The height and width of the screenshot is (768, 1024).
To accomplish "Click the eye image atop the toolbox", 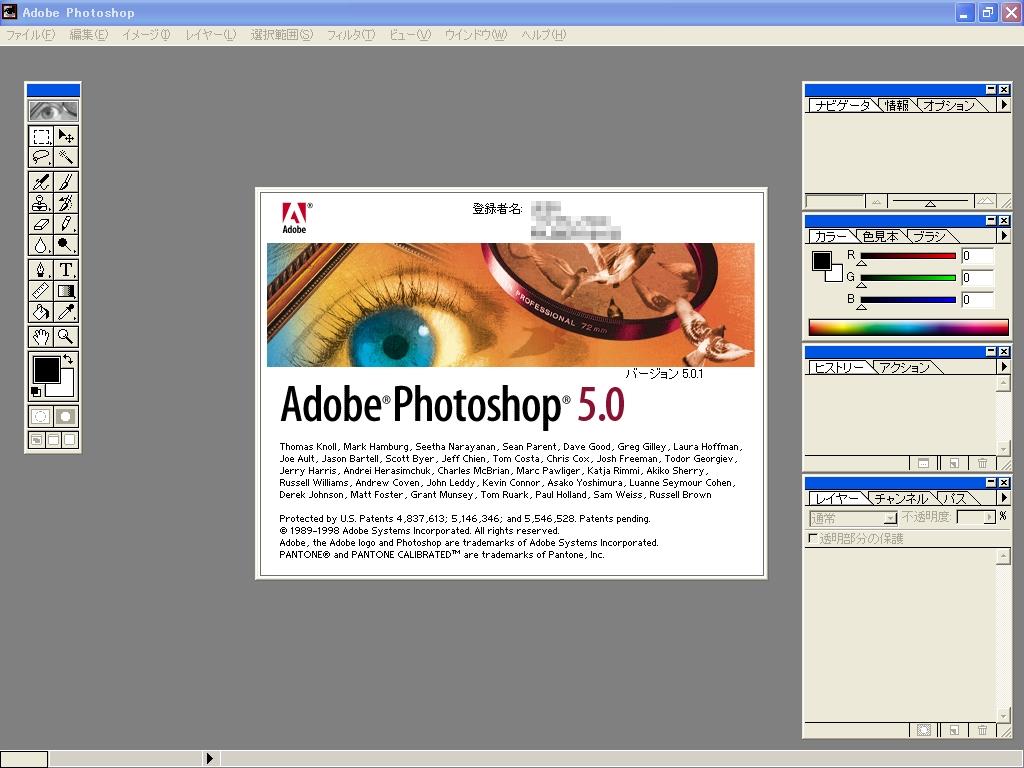I will click(x=53, y=110).
